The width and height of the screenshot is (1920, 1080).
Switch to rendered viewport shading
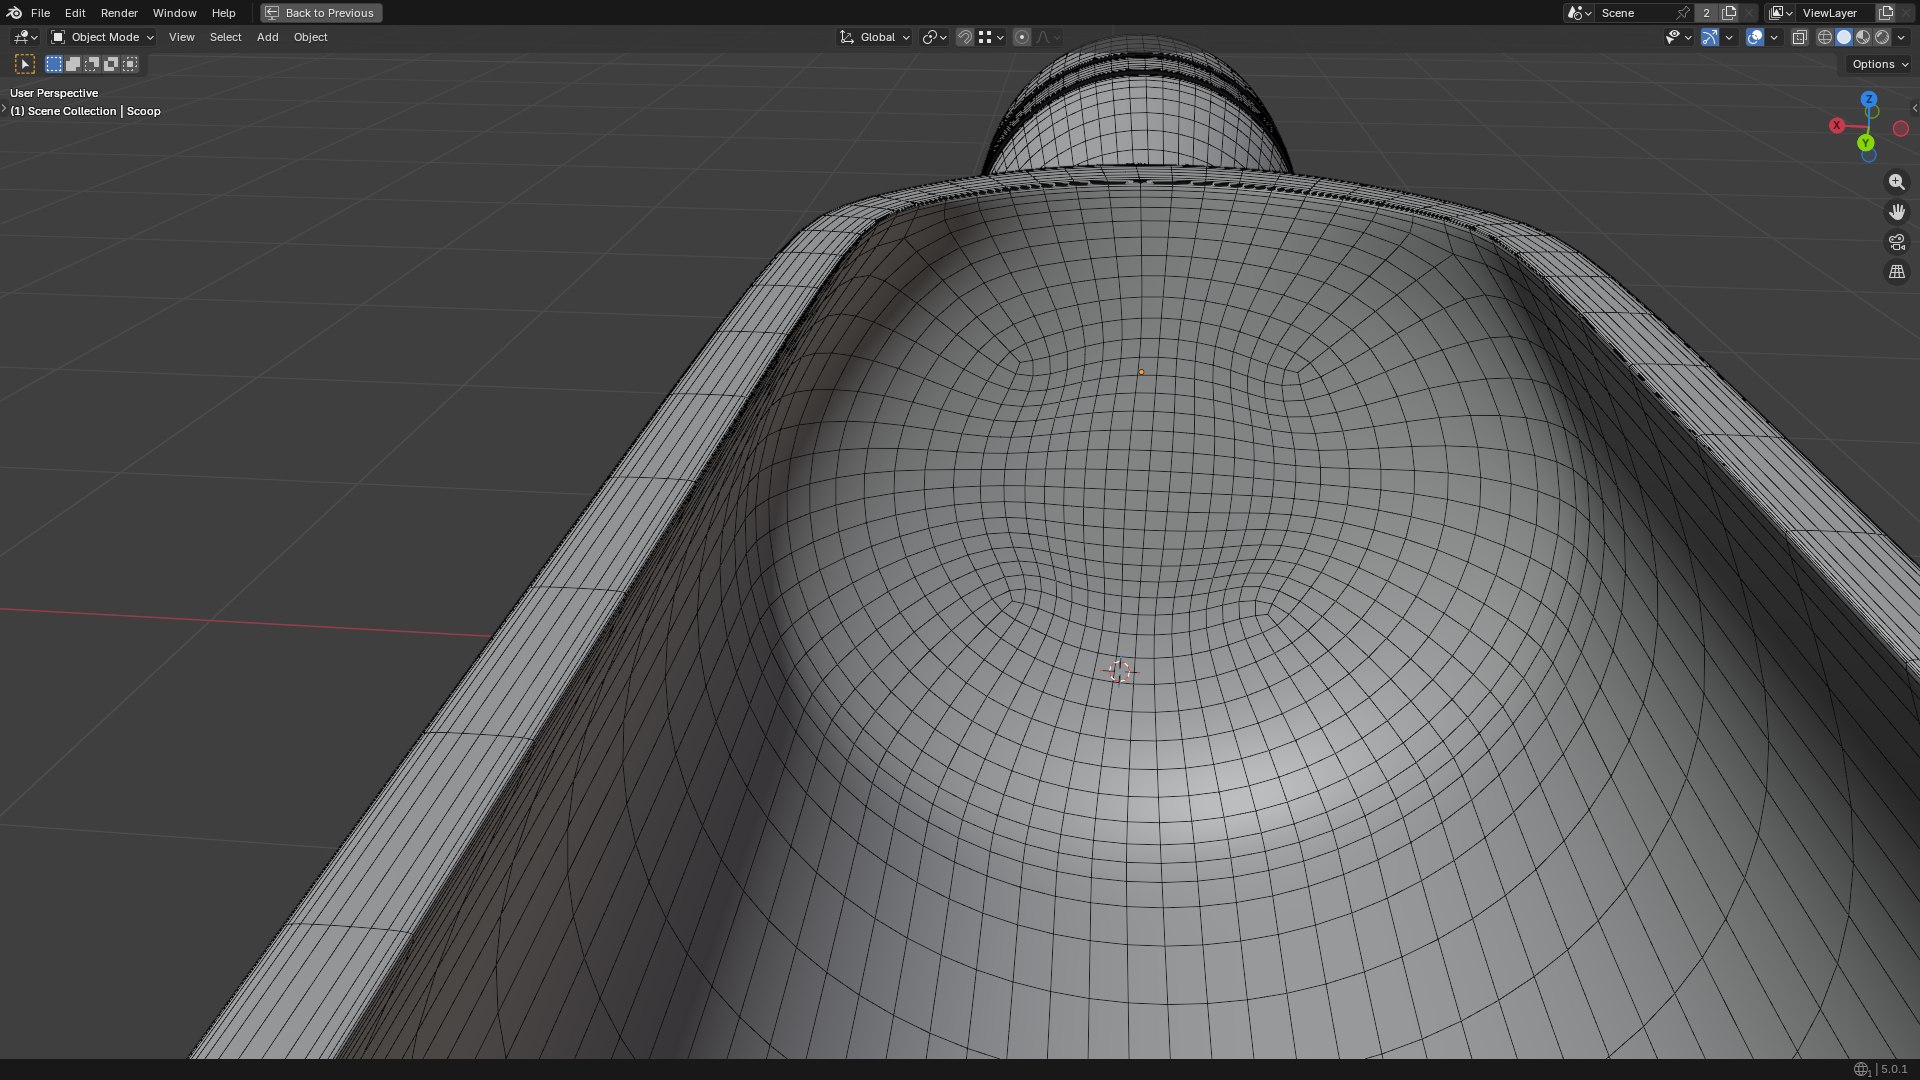pyautogui.click(x=1882, y=37)
